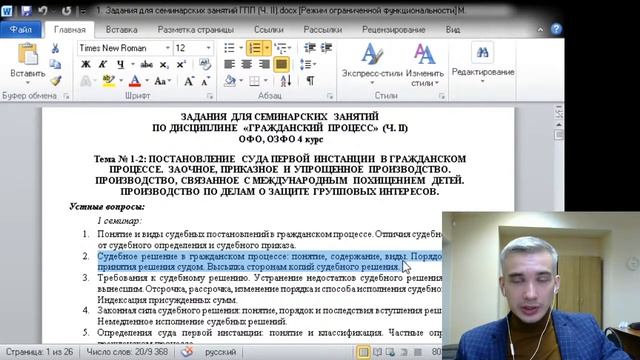Click the Clear Formatting icon
The height and width of the screenshot is (360, 640).
coord(205,64)
